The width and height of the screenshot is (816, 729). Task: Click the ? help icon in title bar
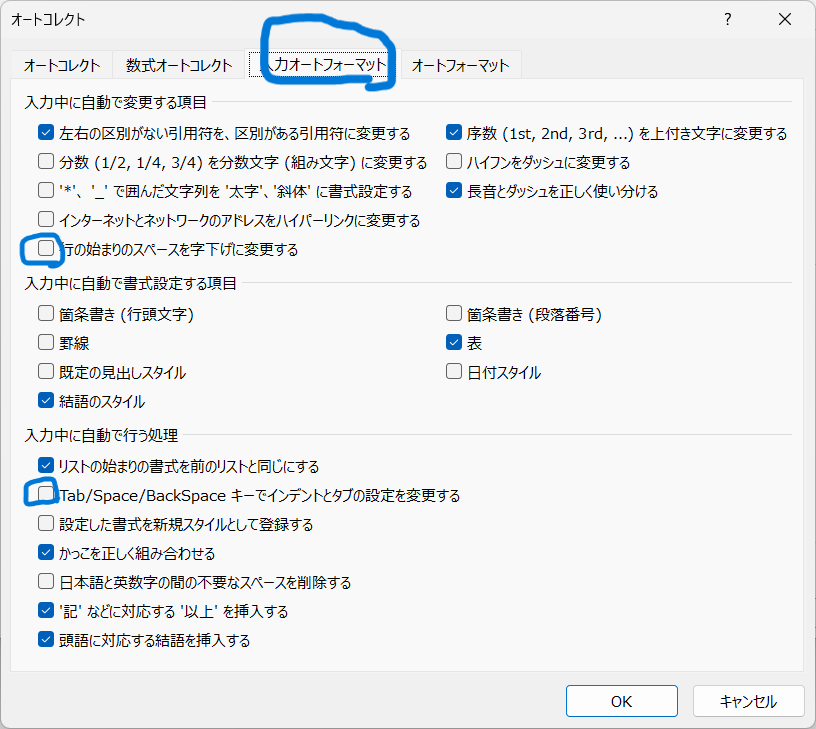pyautogui.click(x=727, y=19)
